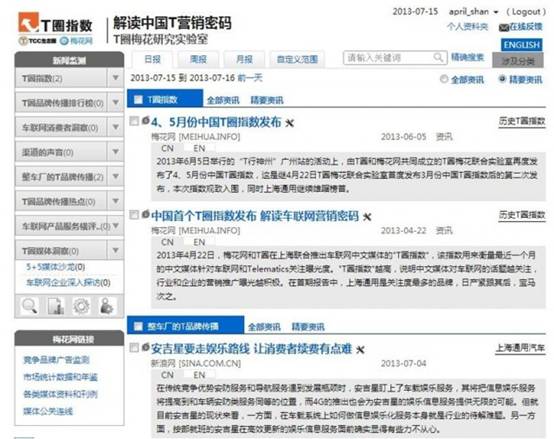Open 5+5媒体沙龙(0) sidebar item
Image resolution: width=554 pixels, height=439 pixels.
coord(55,267)
